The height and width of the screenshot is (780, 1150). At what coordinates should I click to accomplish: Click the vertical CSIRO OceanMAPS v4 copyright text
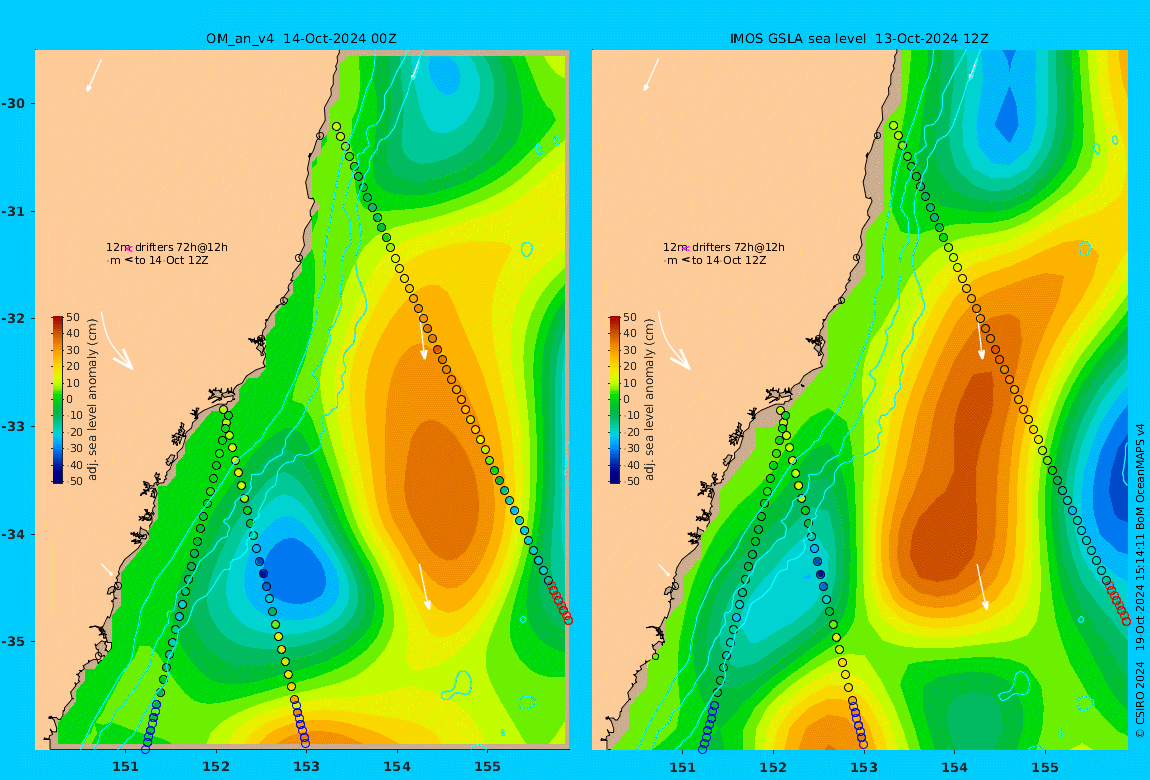[x=1140, y=581]
